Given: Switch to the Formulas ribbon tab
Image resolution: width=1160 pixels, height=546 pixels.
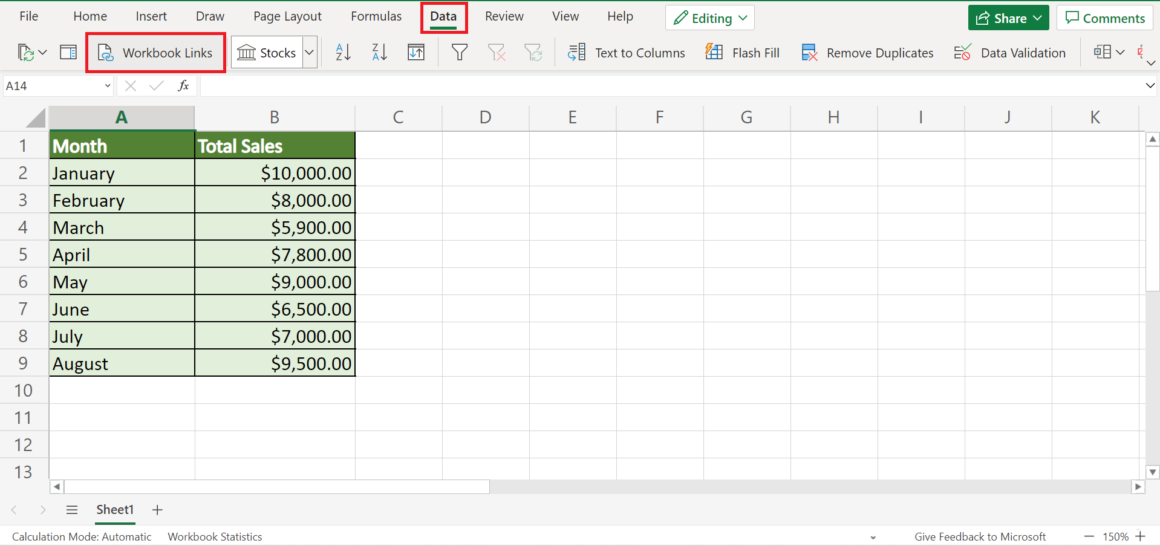Looking at the screenshot, I should [x=376, y=17].
